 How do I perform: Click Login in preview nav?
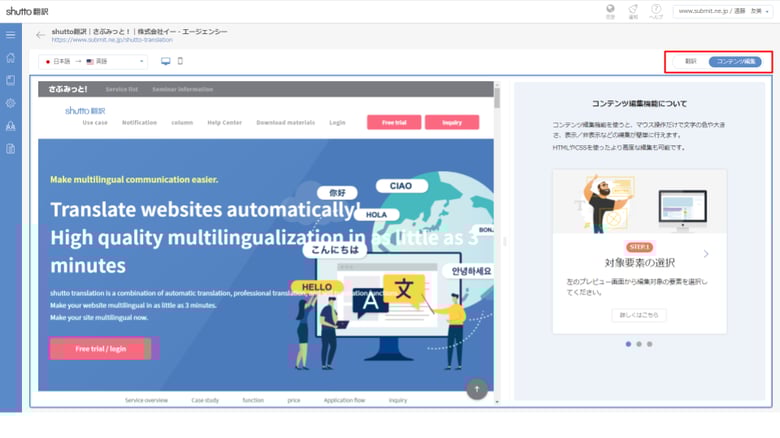337,122
